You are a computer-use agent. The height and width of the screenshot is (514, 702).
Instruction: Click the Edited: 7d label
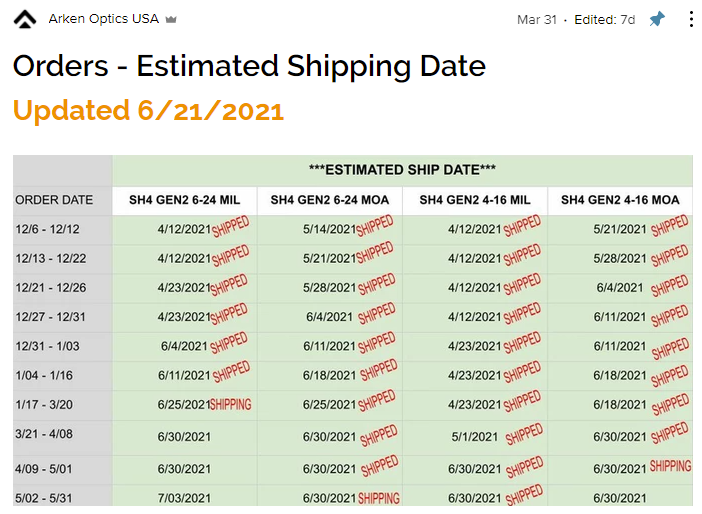tap(604, 20)
